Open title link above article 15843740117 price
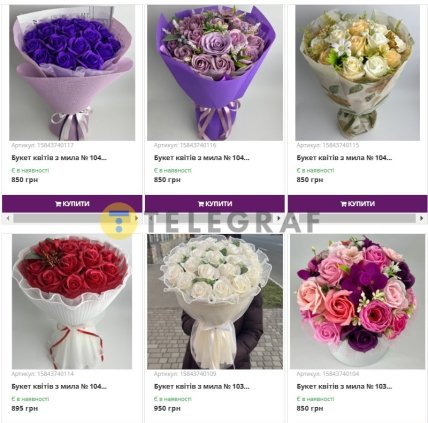Screen dimensions: 428x423 coord(59,158)
